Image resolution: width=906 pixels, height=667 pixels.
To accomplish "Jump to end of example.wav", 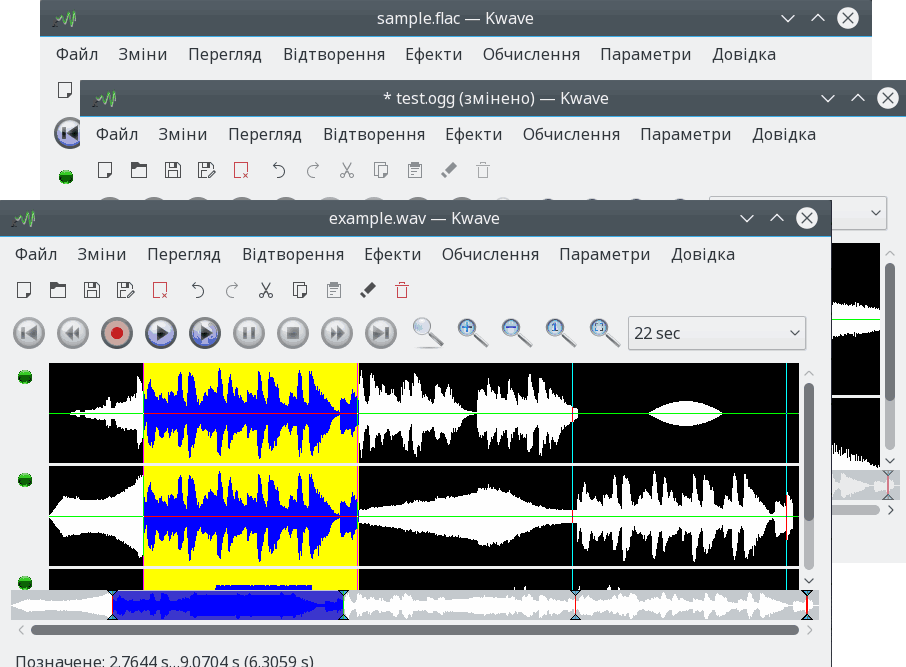I will point(381,333).
